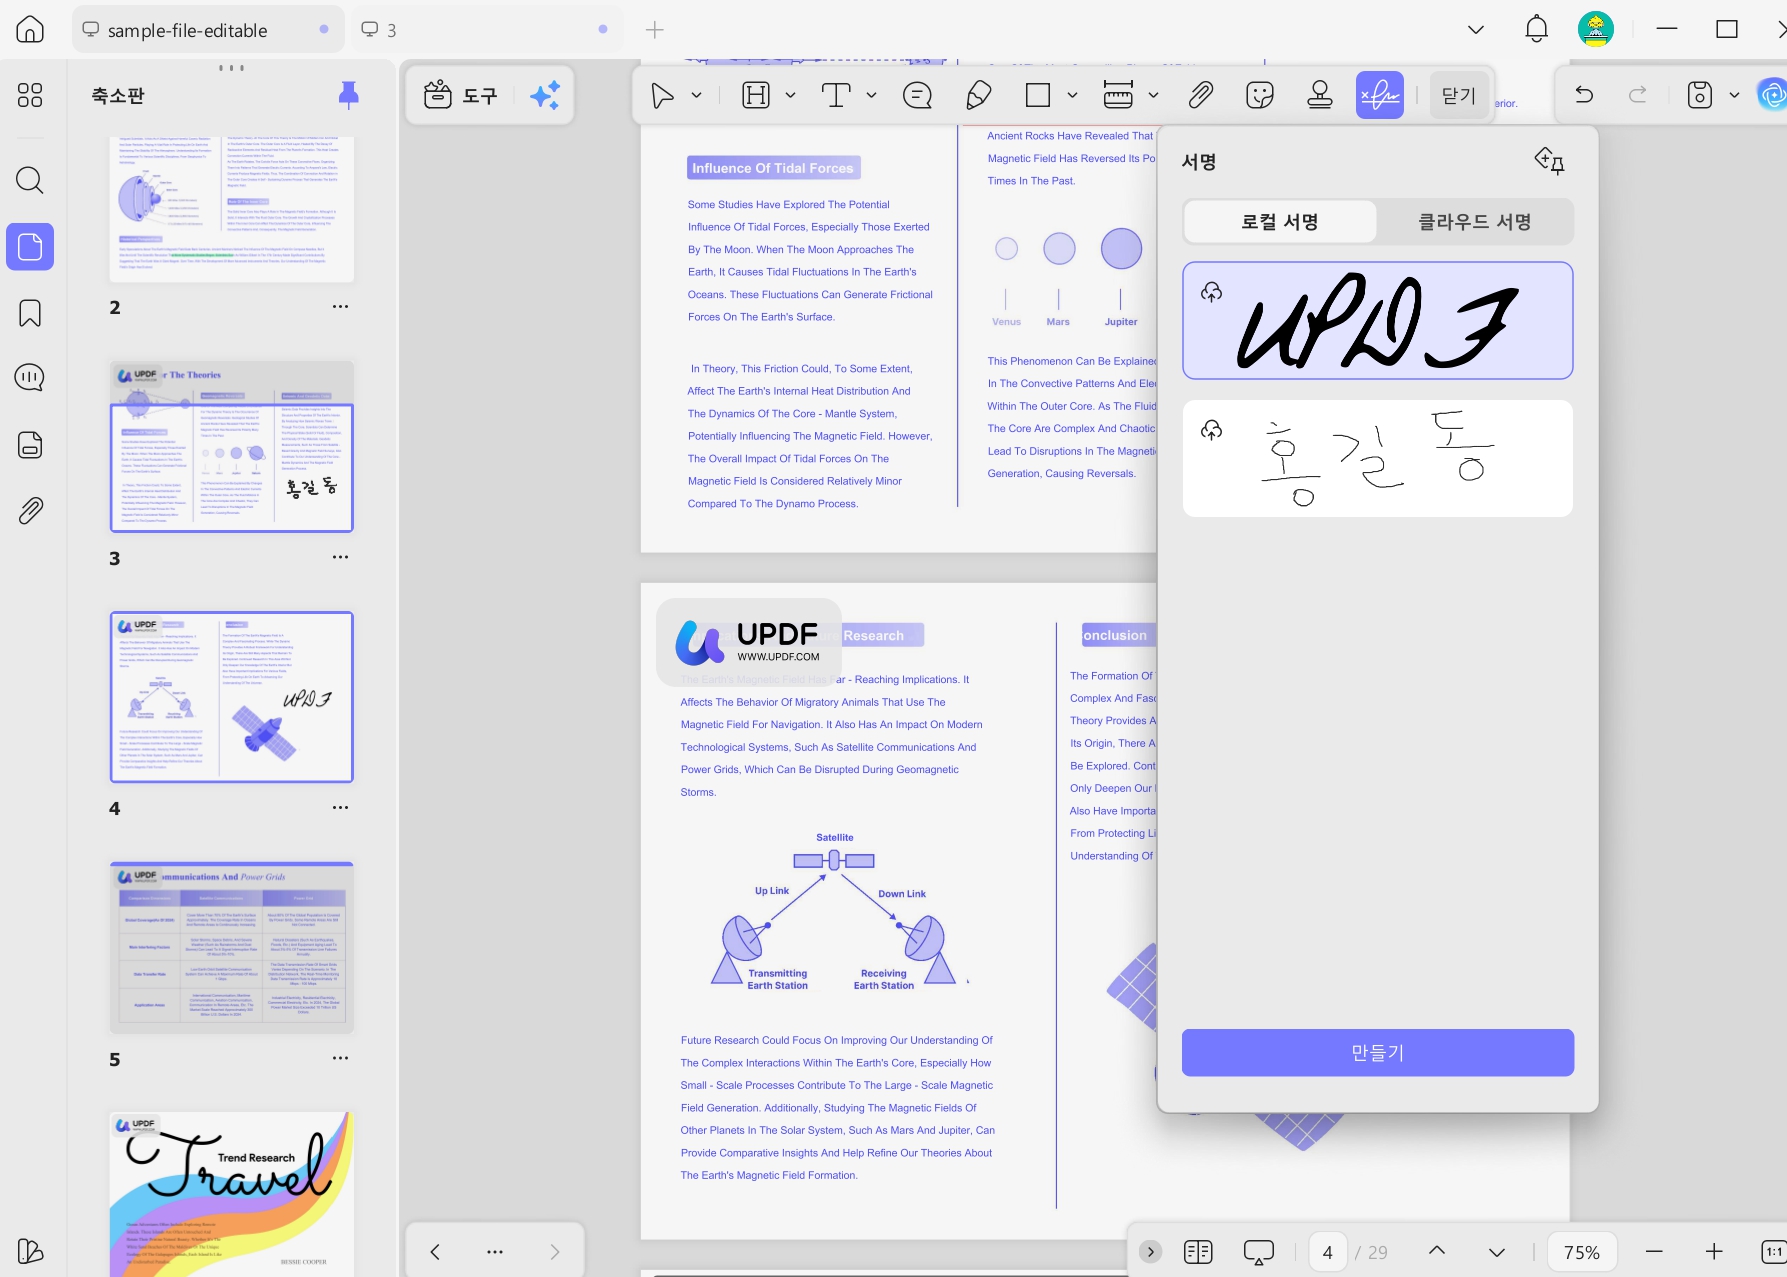Zoom in with the plus button

pyautogui.click(x=1714, y=1252)
